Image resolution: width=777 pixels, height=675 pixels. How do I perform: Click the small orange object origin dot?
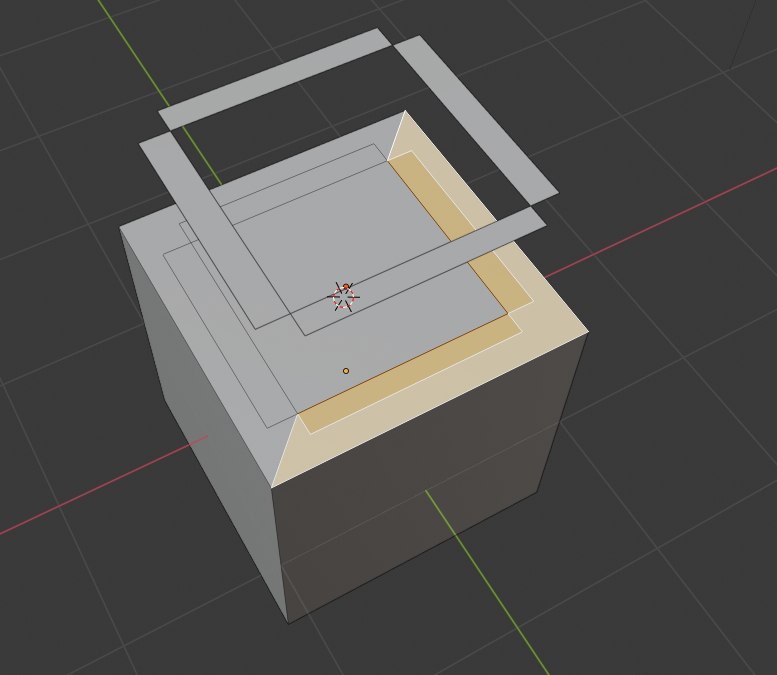(x=346, y=371)
